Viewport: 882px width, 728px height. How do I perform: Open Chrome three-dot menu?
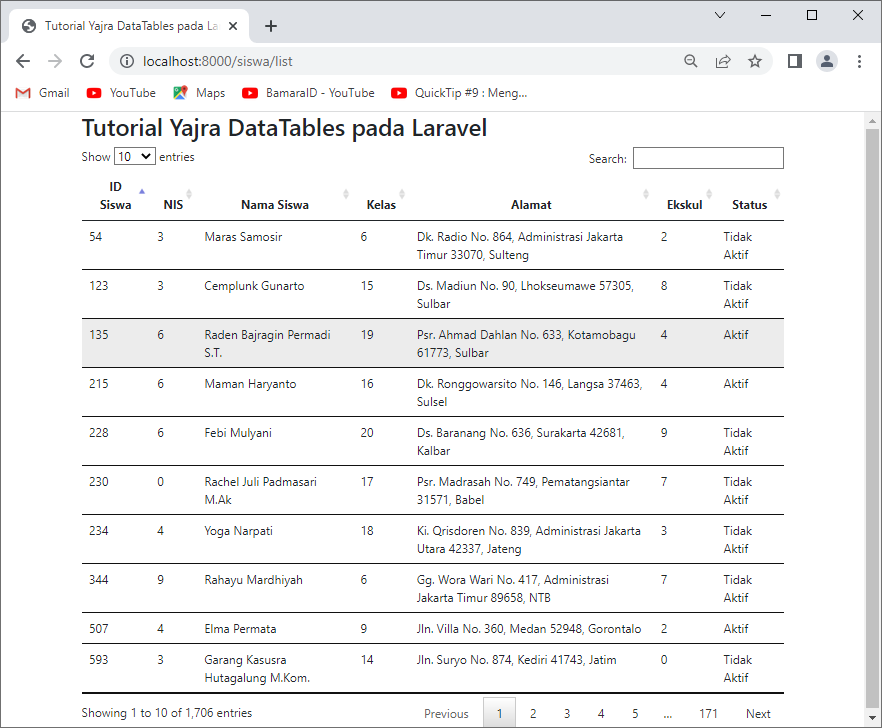[859, 61]
